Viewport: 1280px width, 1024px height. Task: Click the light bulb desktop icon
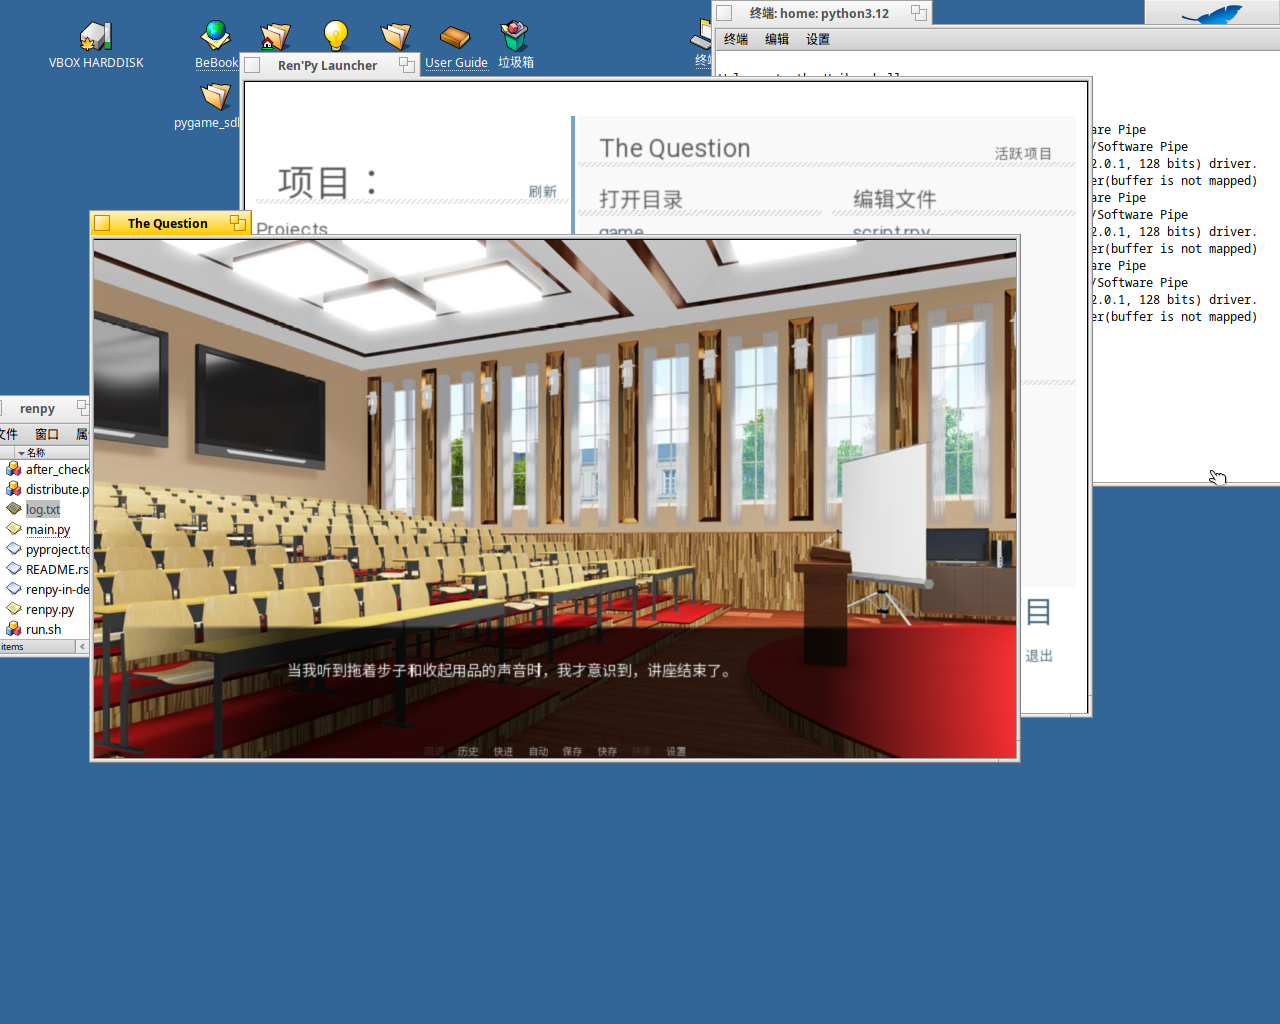[x=336, y=37]
